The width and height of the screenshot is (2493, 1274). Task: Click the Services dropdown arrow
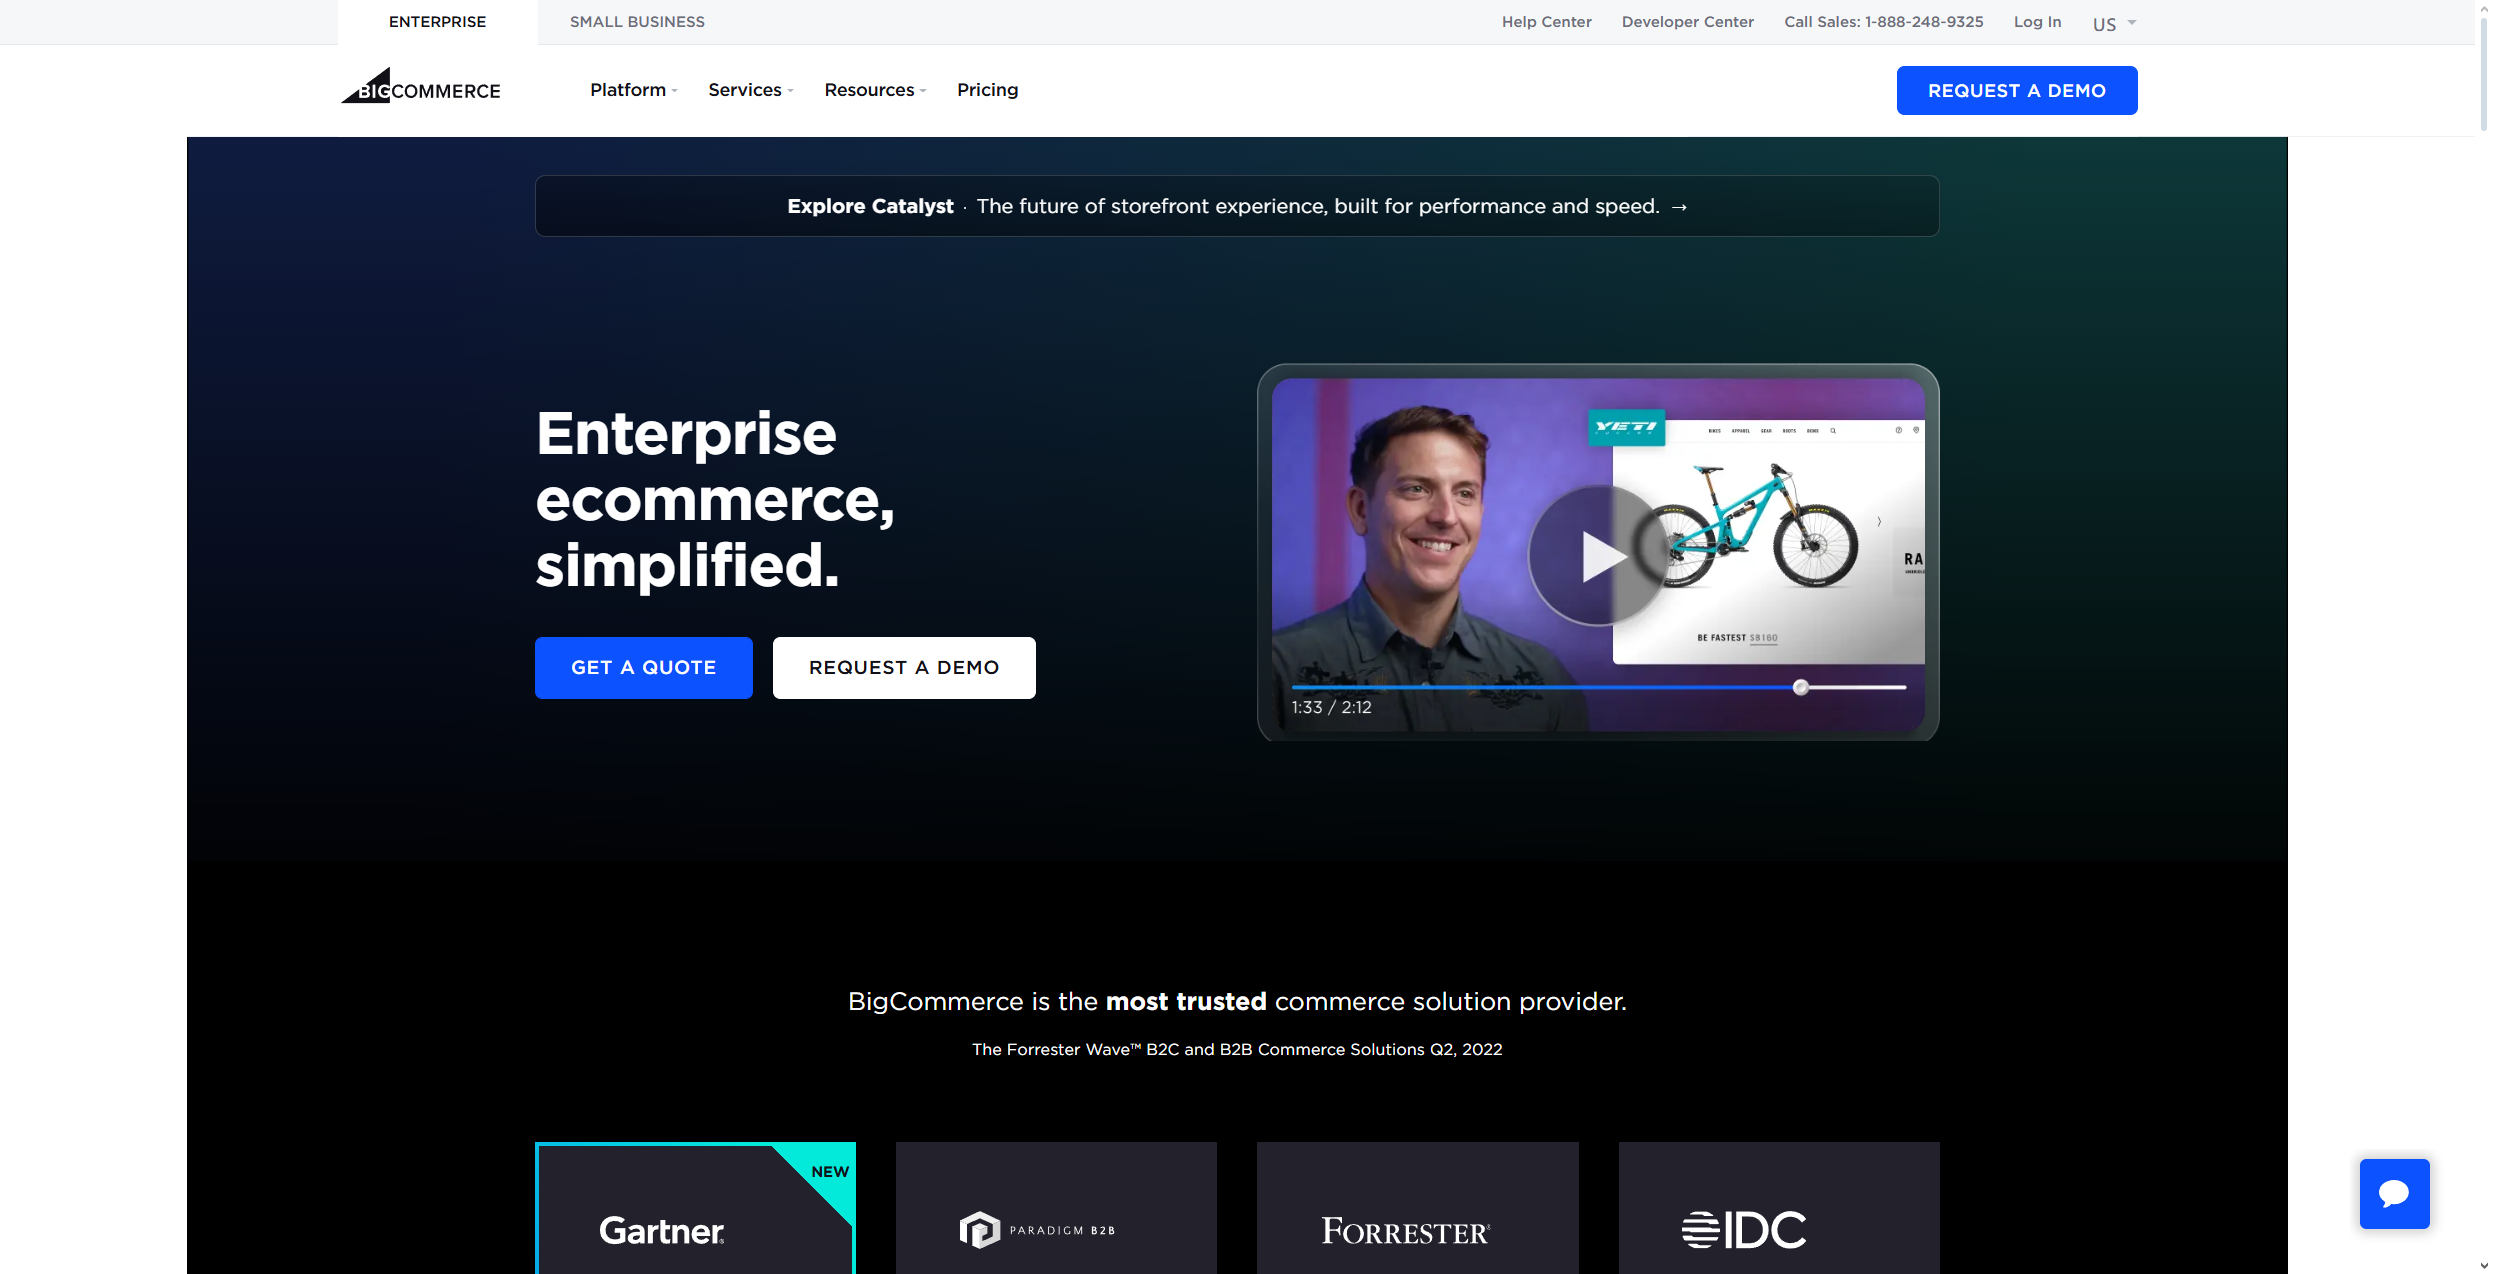(x=791, y=91)
